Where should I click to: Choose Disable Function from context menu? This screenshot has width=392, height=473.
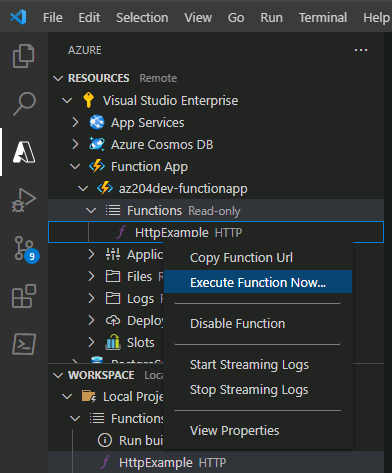258,323
